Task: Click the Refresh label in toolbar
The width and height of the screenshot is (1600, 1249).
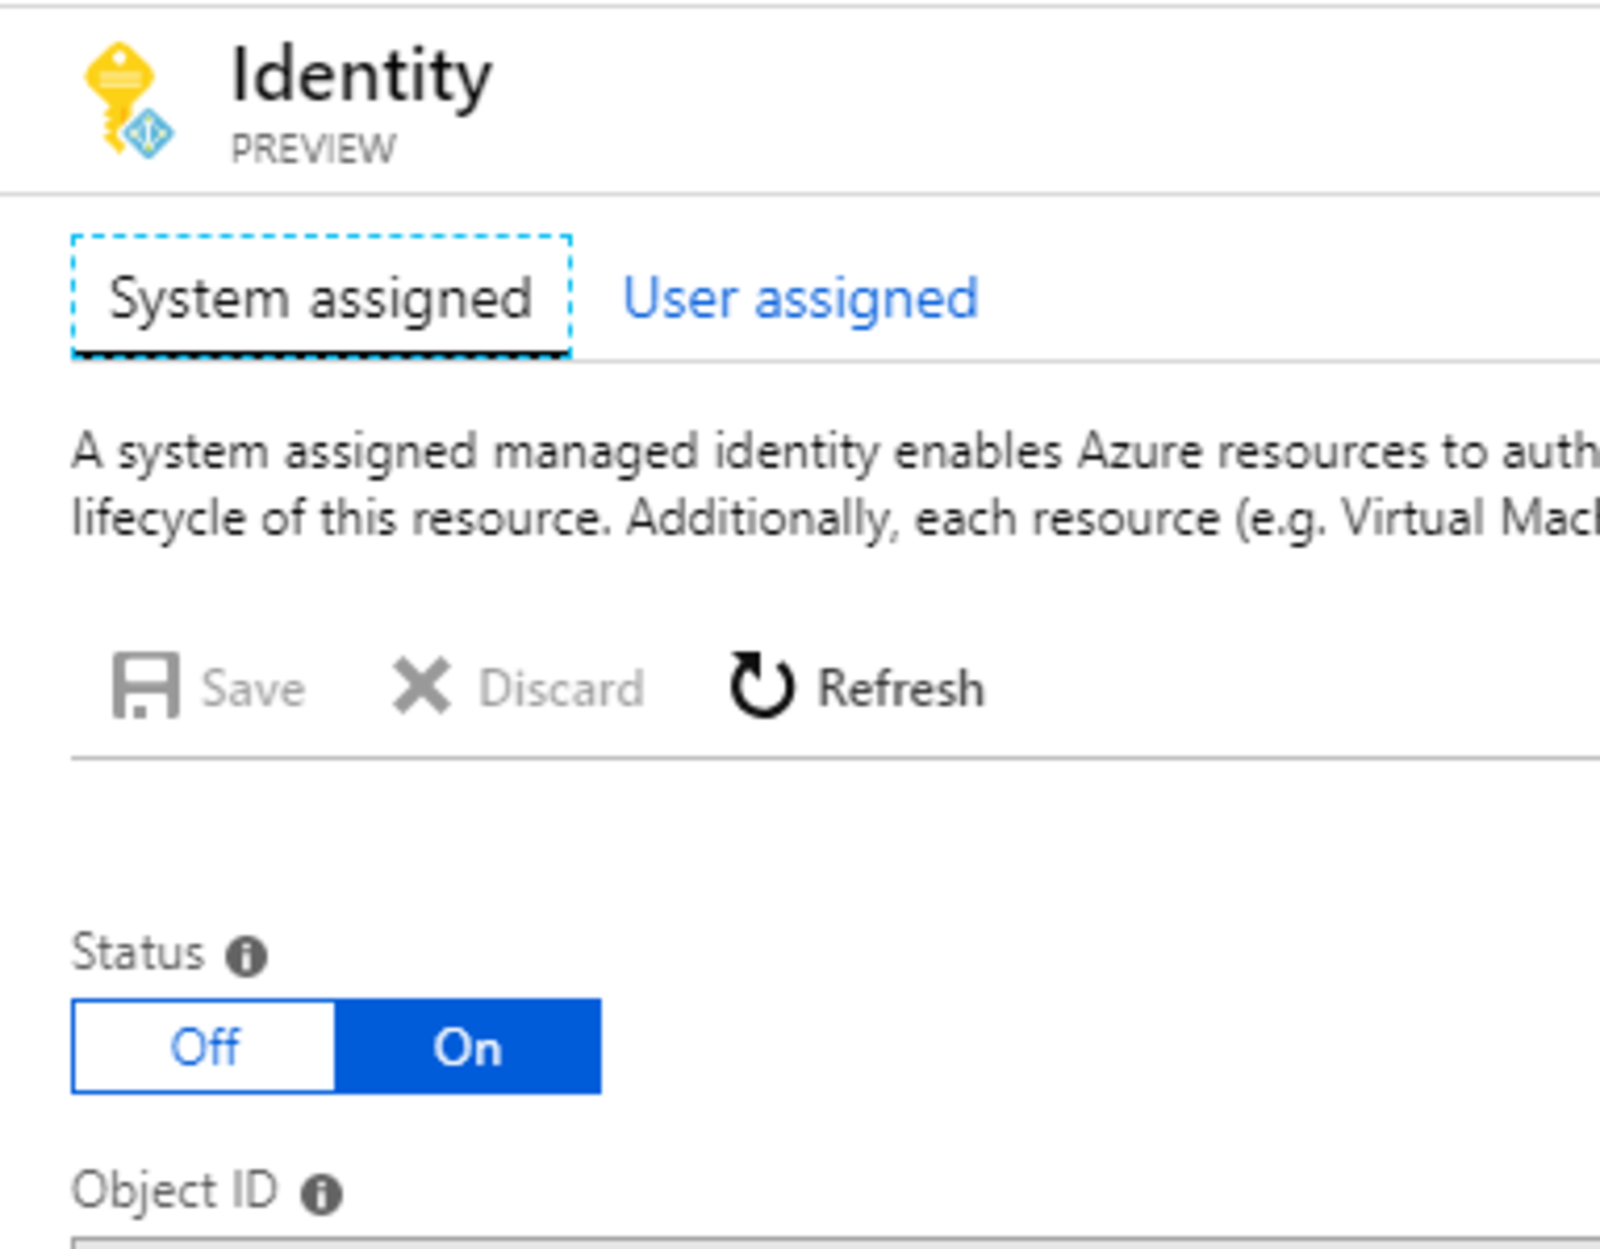Action: (x=901, y=688)
